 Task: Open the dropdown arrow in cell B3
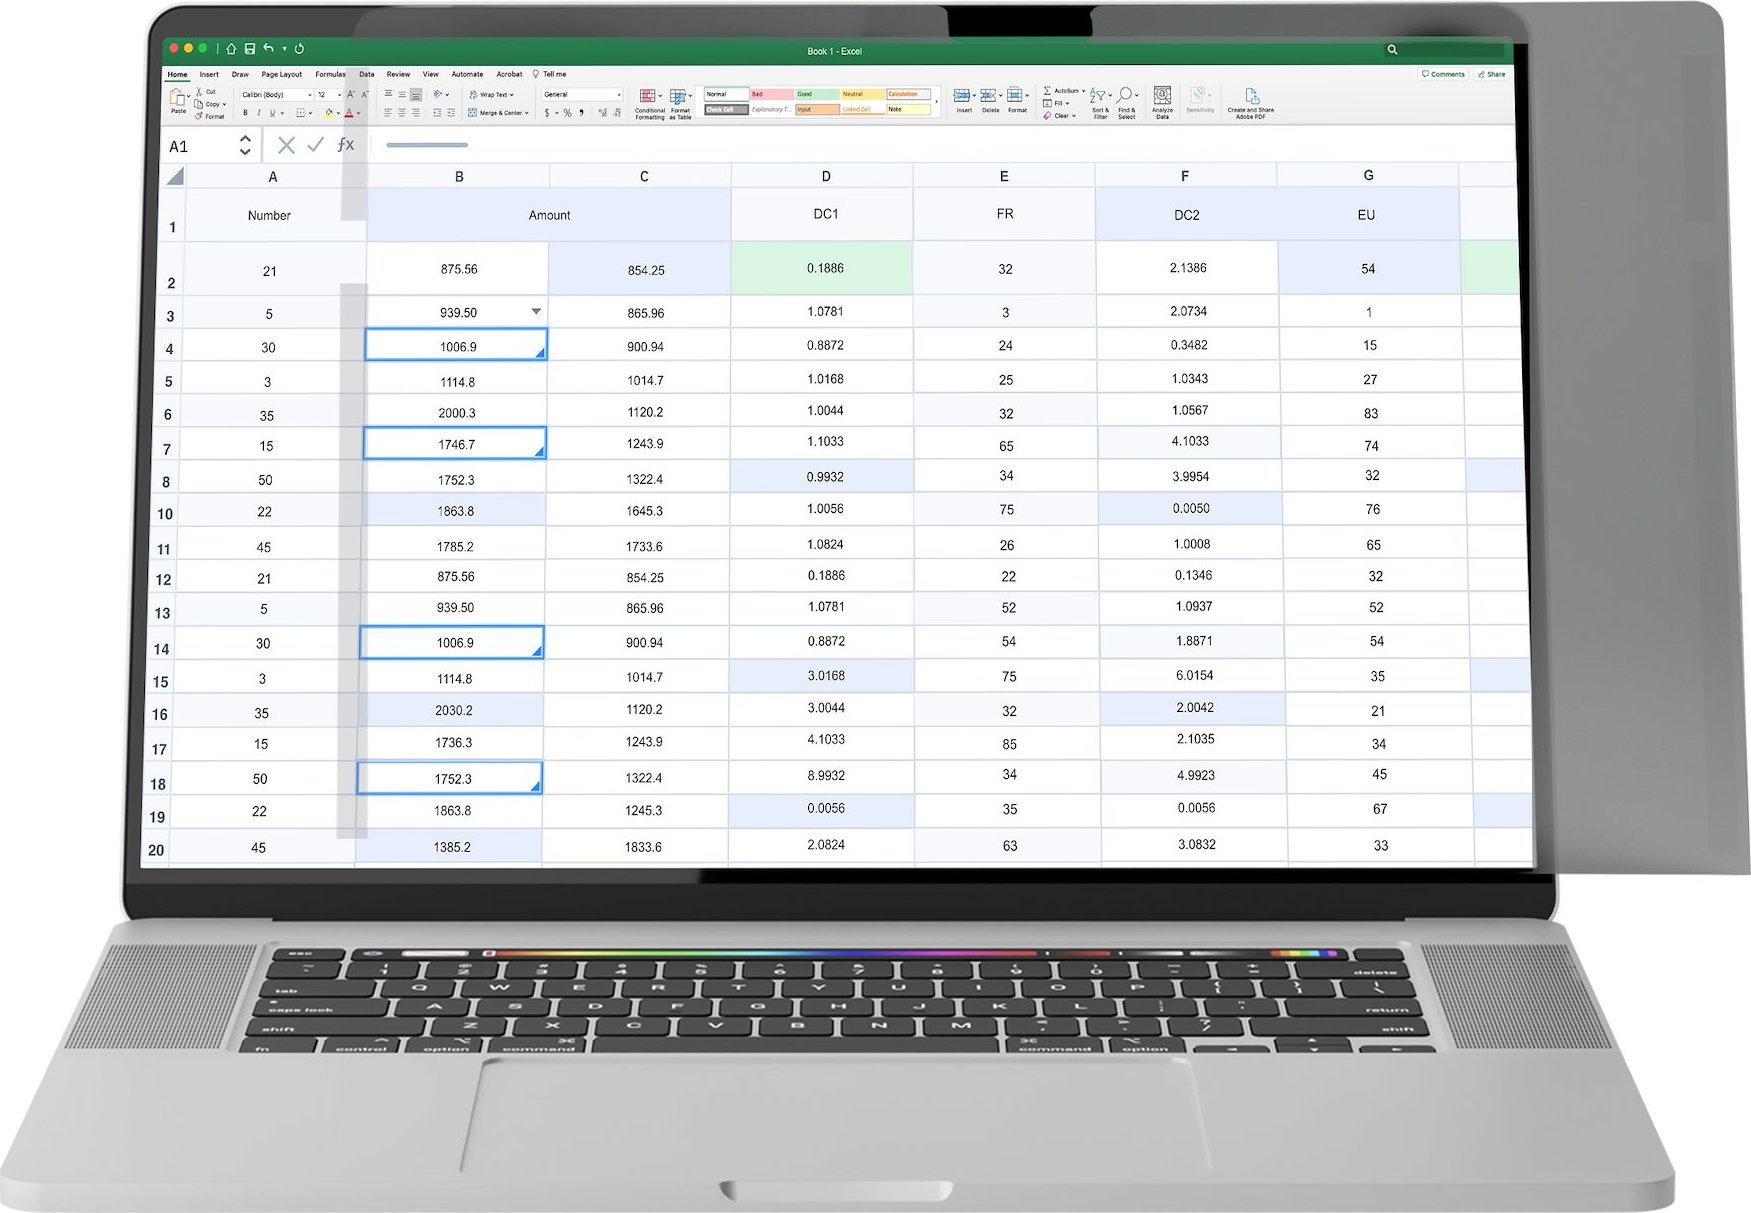coord(536,312)
